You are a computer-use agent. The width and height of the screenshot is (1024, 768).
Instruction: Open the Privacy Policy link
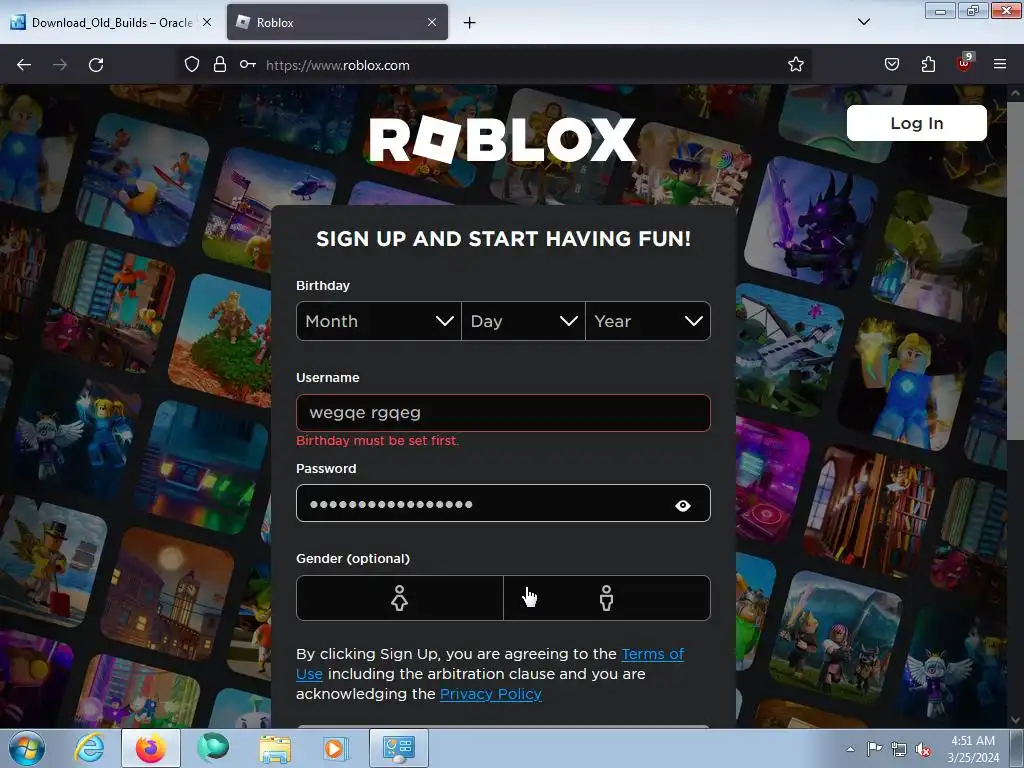490,694
